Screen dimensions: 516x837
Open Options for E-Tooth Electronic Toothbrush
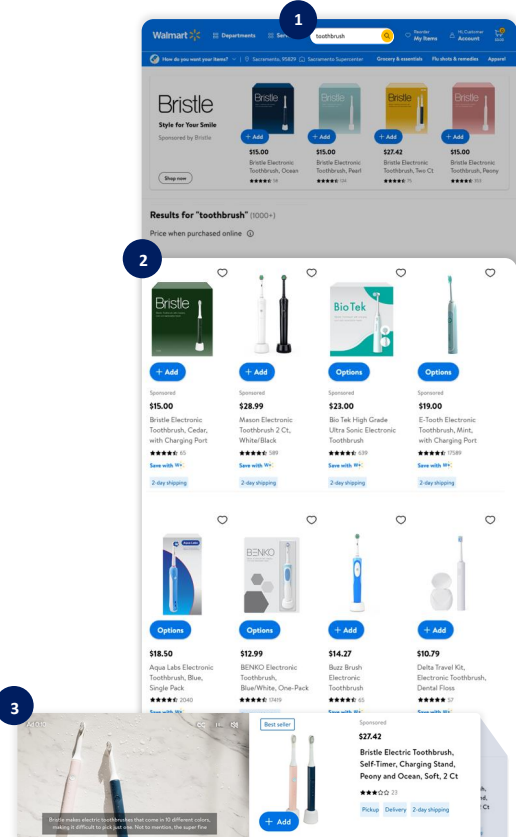438,372
